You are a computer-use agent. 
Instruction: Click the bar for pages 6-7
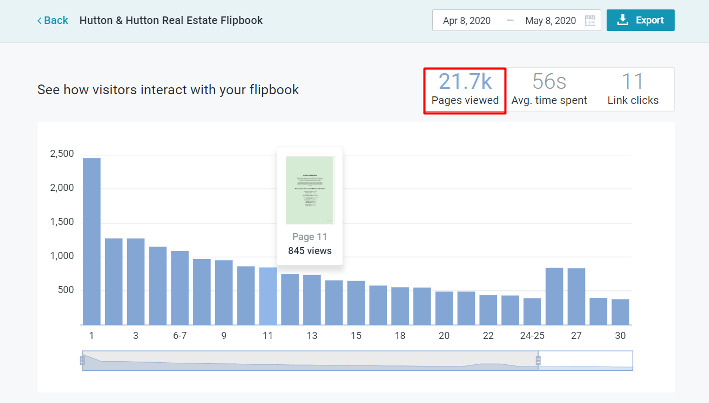180,288
